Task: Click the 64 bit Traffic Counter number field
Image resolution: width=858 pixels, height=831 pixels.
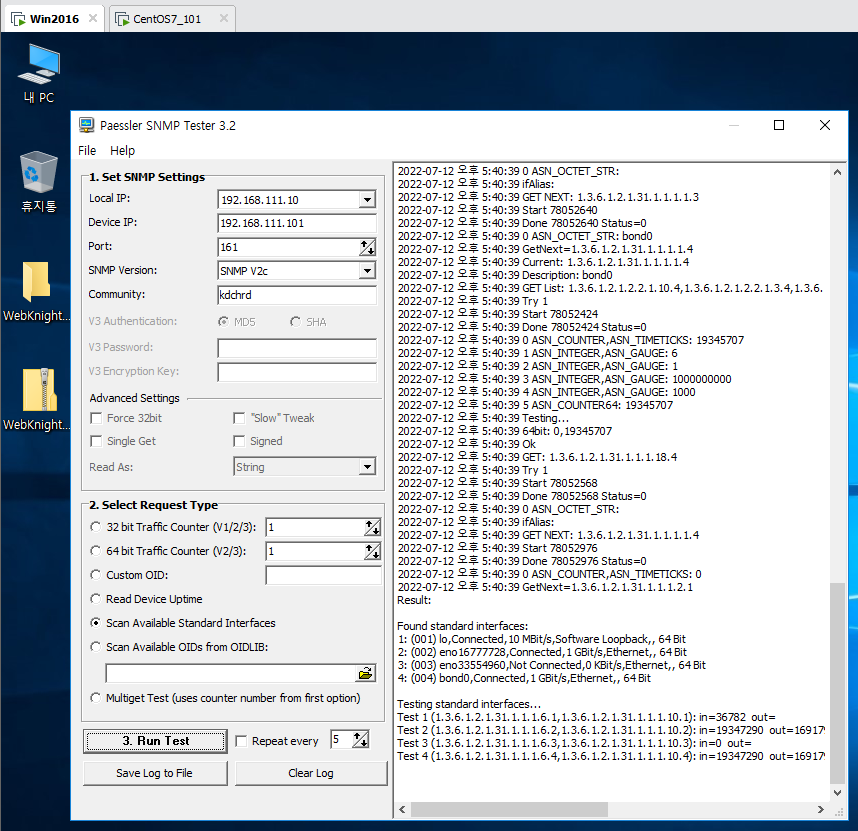Action: click(315, 551)
